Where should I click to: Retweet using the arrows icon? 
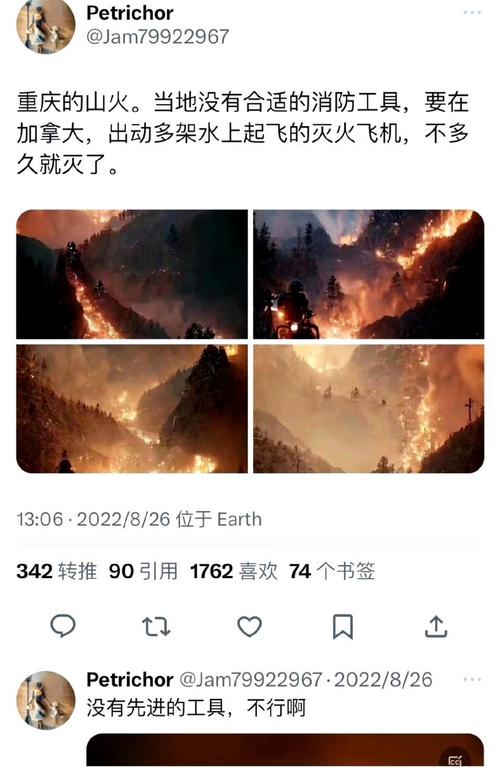(x=156, y=627)
